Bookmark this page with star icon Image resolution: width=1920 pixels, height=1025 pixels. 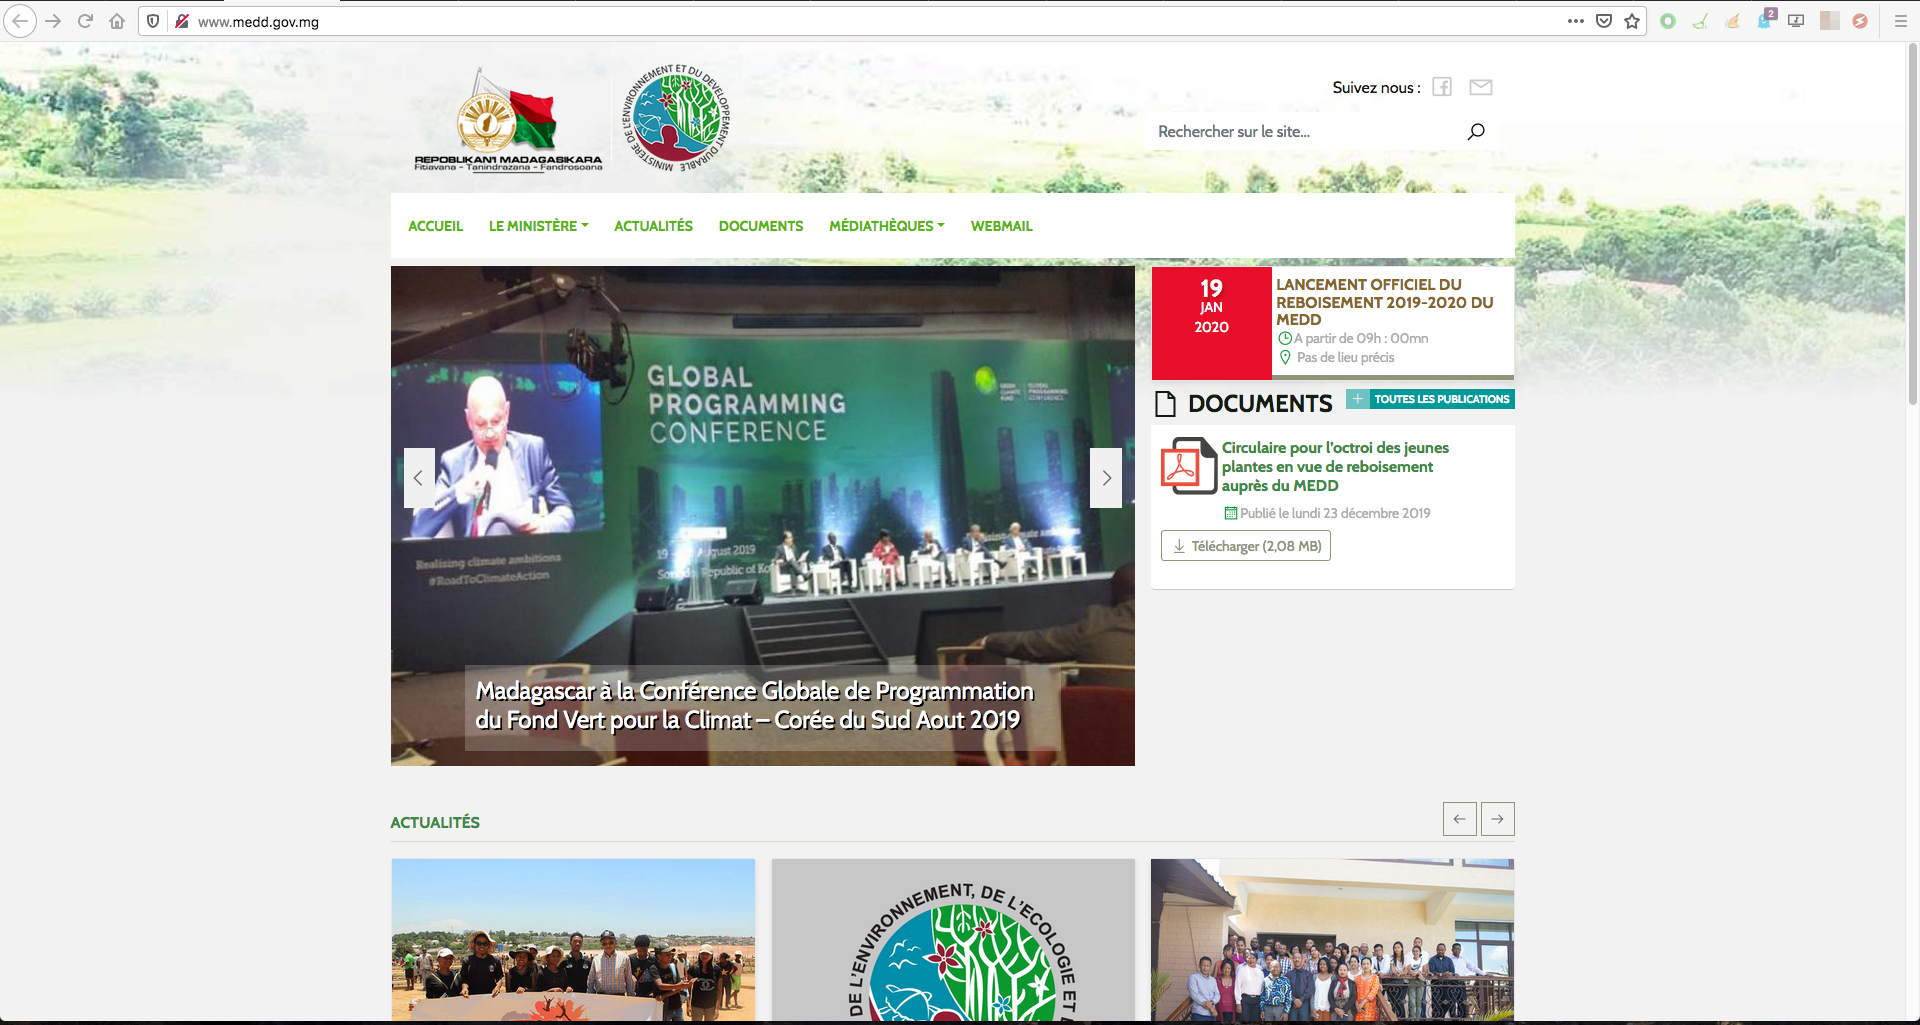pos(1632,21)
